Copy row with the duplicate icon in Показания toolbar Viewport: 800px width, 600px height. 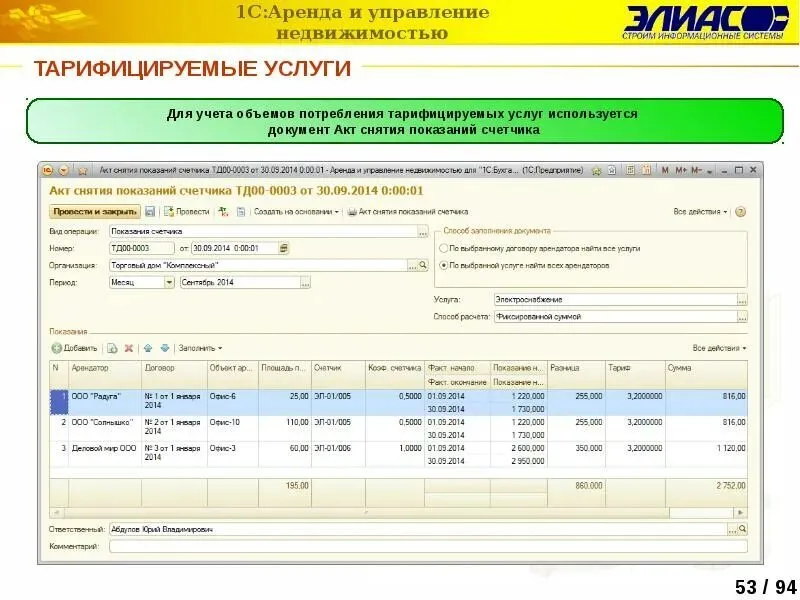pos(112,348)
